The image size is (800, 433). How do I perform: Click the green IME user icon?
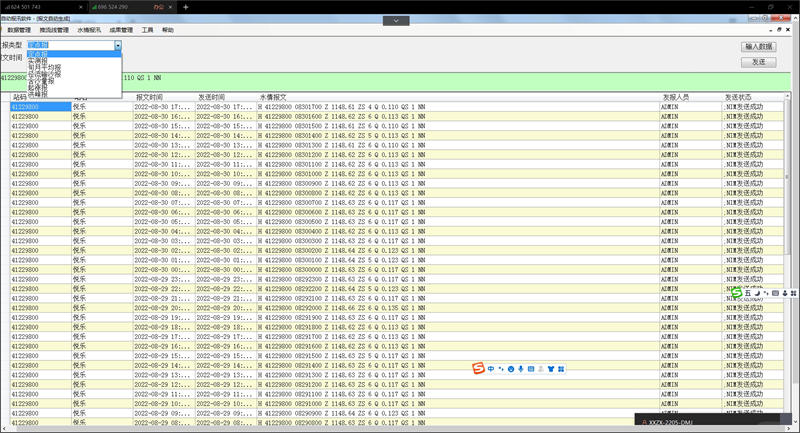coord(785,293)
